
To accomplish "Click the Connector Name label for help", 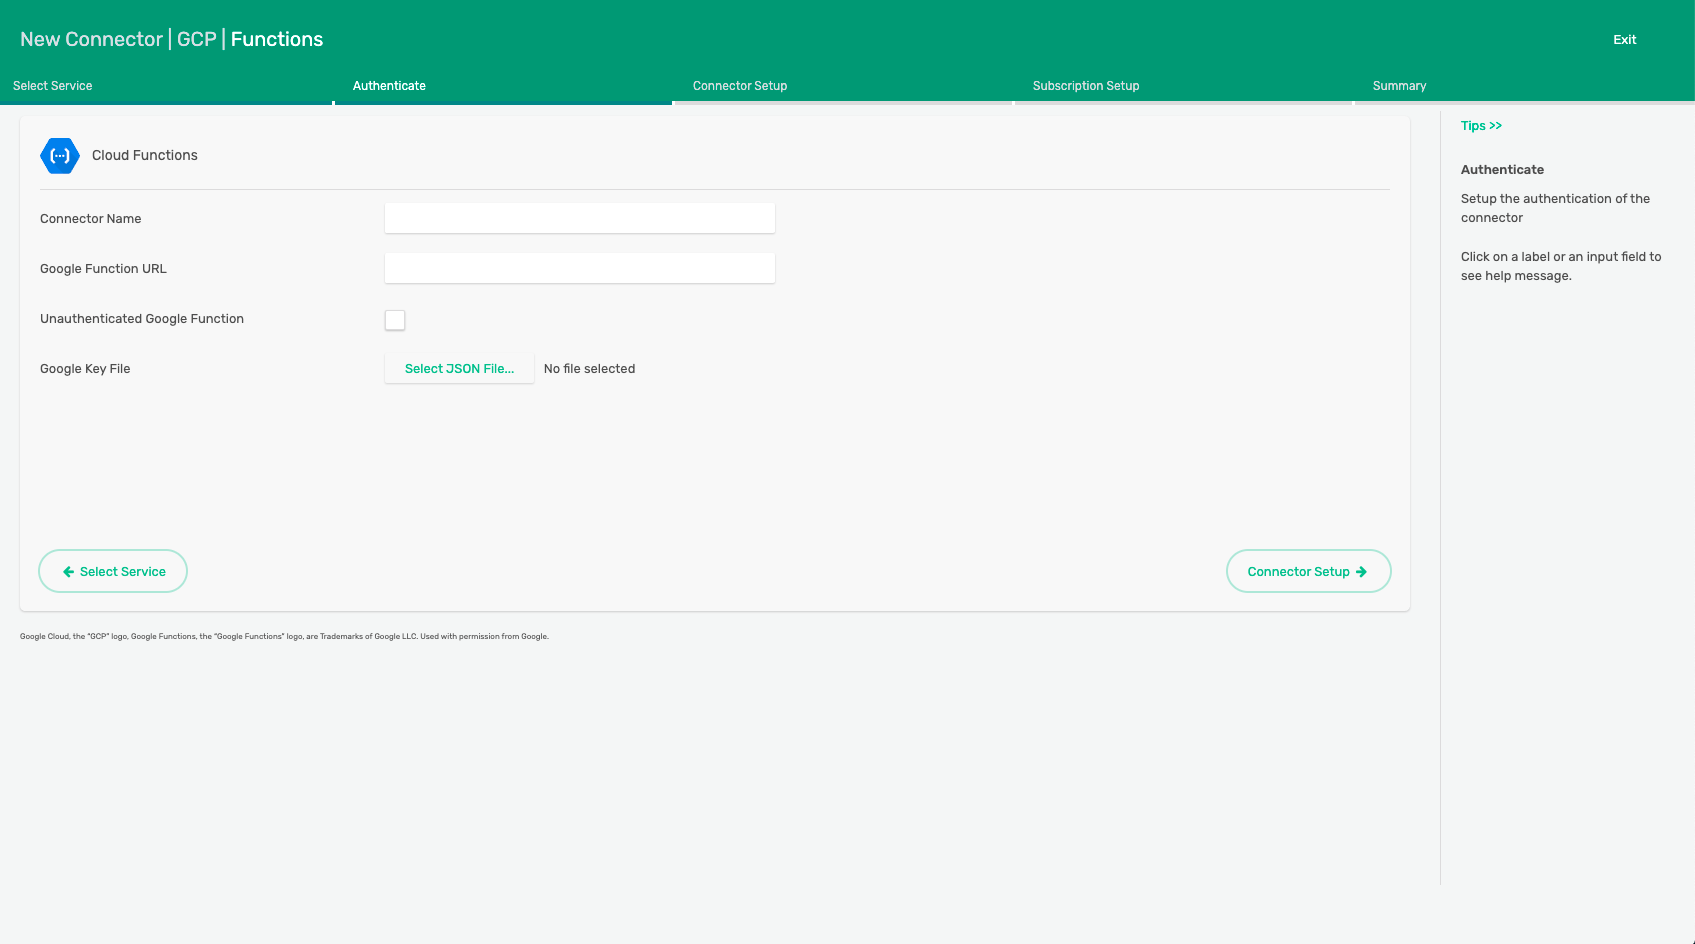I will coord(91,219).
